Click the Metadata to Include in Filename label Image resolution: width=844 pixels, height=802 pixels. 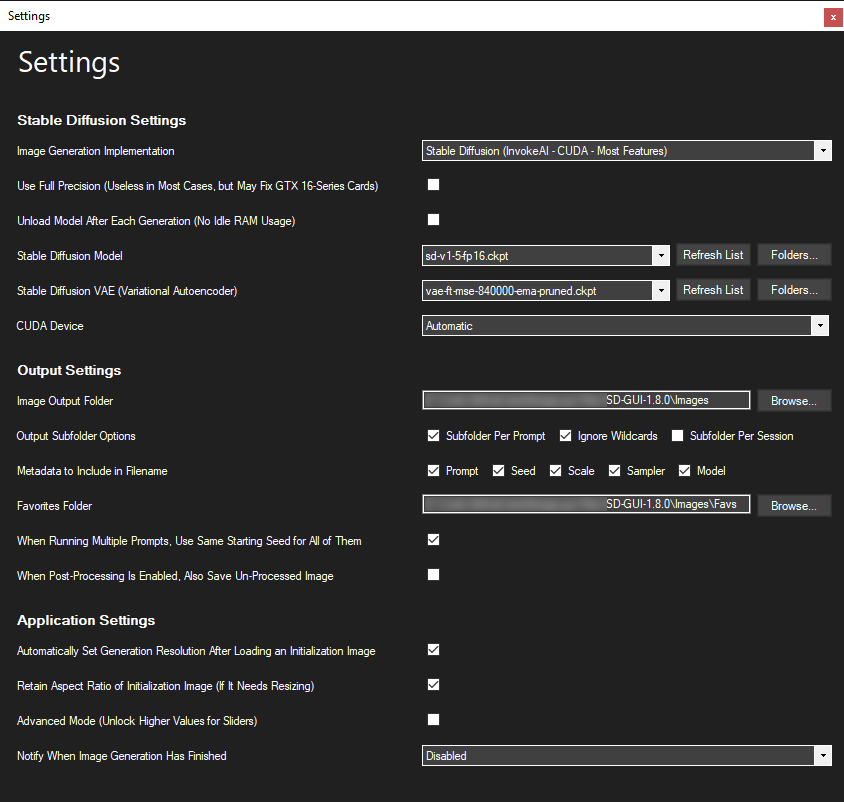tap(92, 471)
